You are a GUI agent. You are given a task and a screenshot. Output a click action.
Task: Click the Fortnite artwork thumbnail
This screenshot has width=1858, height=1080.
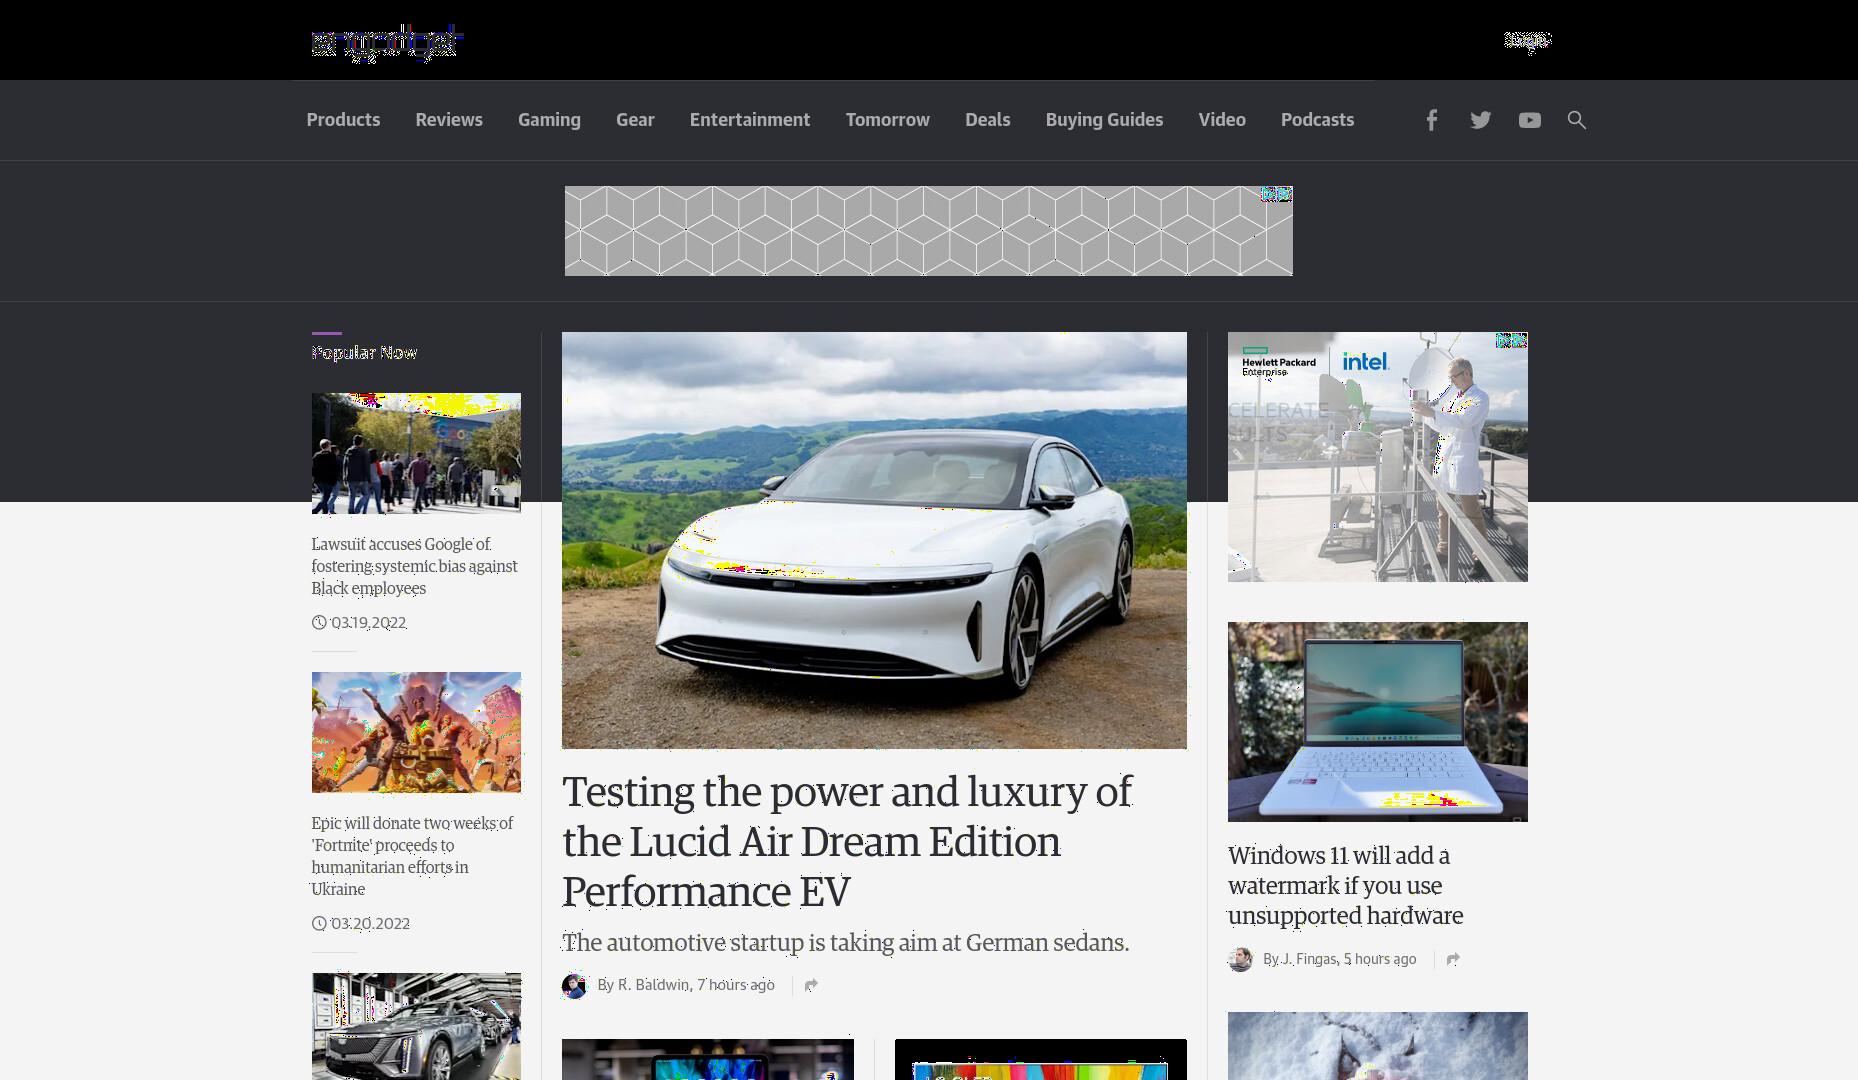coord(416,732)
